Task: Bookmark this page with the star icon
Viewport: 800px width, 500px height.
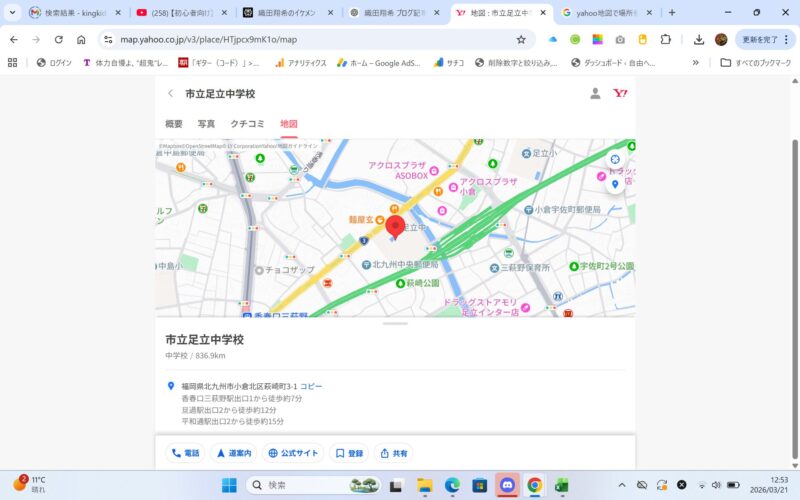Action: point(521,39)
